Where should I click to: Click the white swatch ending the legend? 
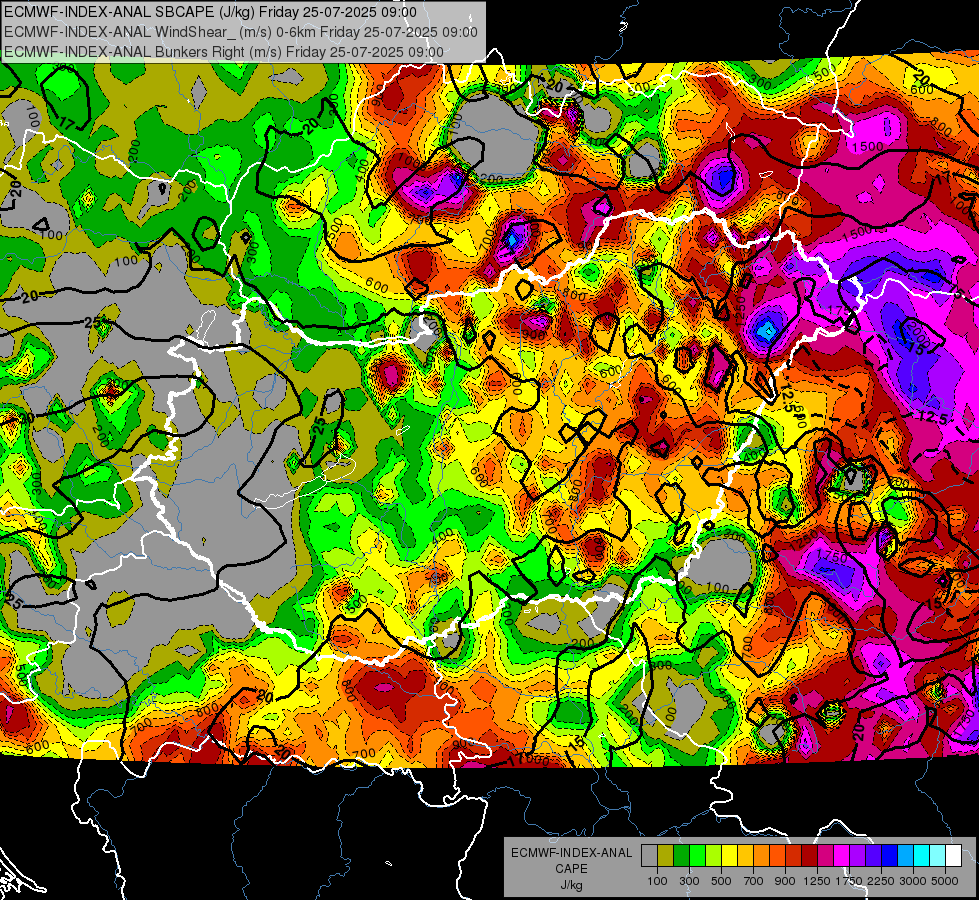pyautogui.click(x=953, y=855)
